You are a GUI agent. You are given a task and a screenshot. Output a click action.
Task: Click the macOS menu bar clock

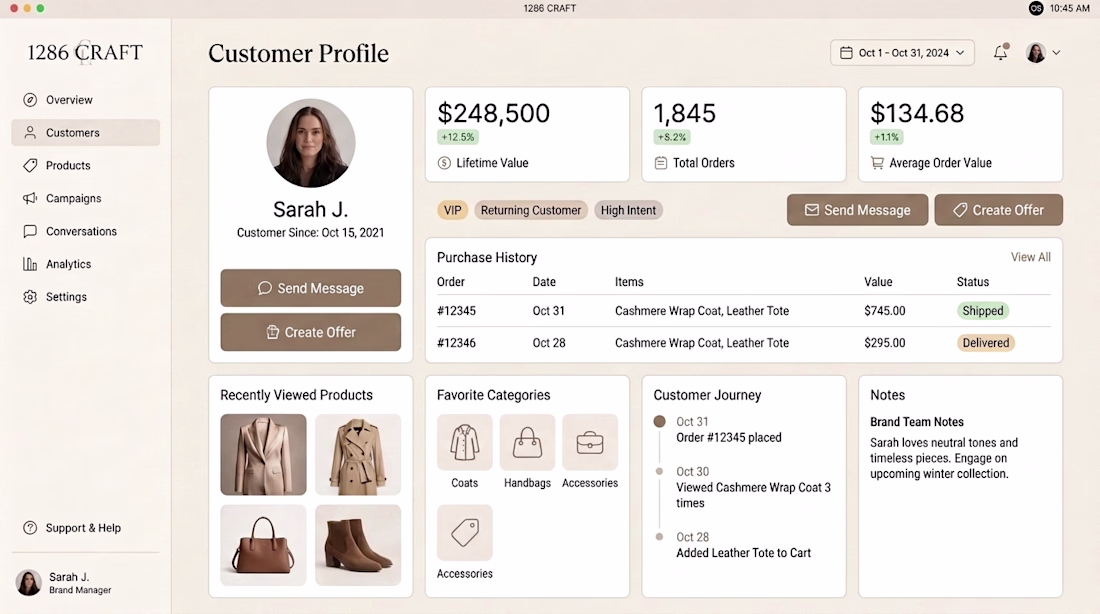(1069, 8)
